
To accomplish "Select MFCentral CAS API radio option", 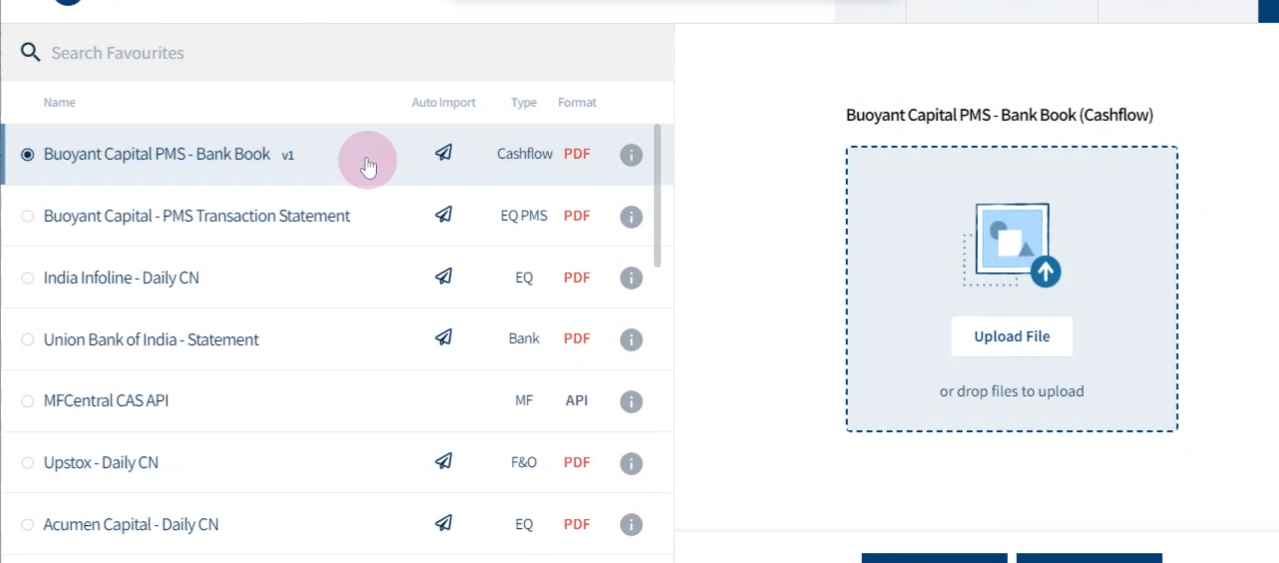I will [x=27, y=401].
